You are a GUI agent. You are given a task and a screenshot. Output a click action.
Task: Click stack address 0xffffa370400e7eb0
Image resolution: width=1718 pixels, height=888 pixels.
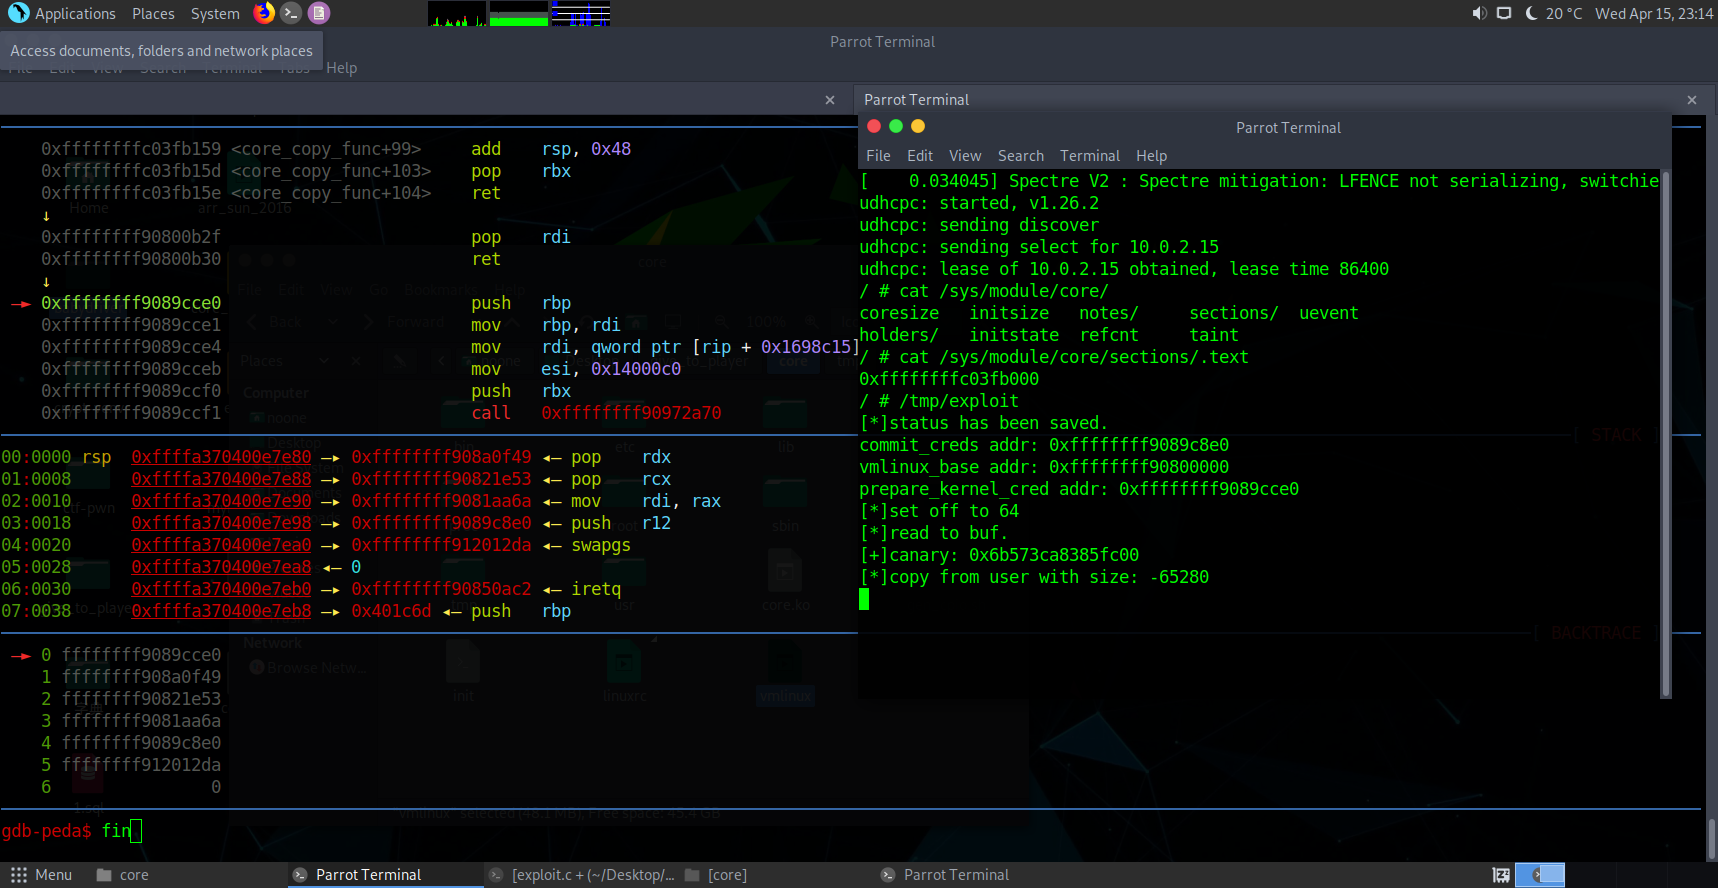tap(221, 589)
